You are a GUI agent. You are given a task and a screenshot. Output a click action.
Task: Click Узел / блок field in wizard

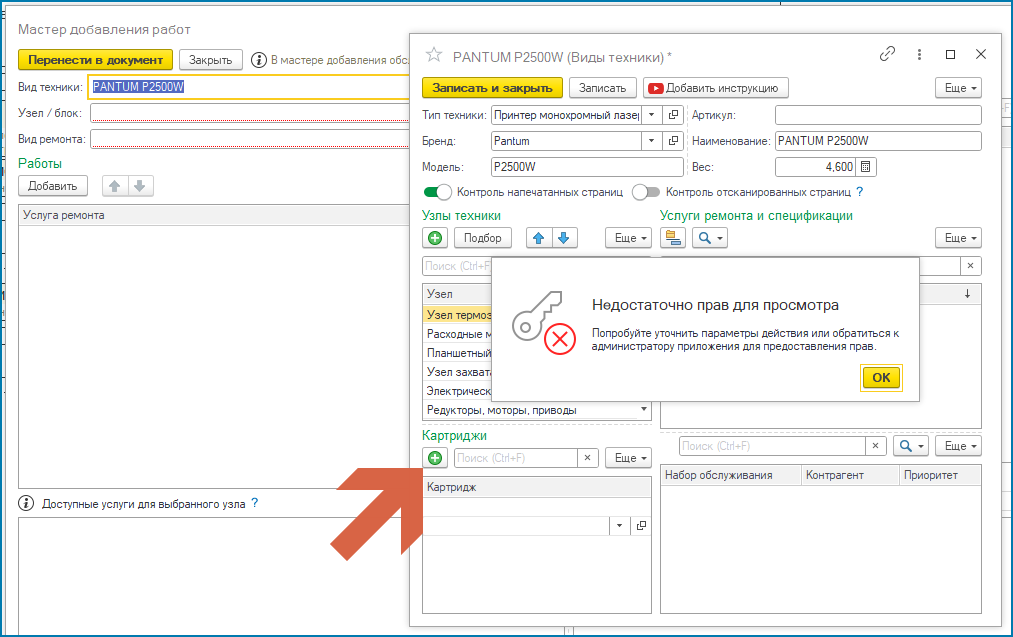tap(250, 113)
